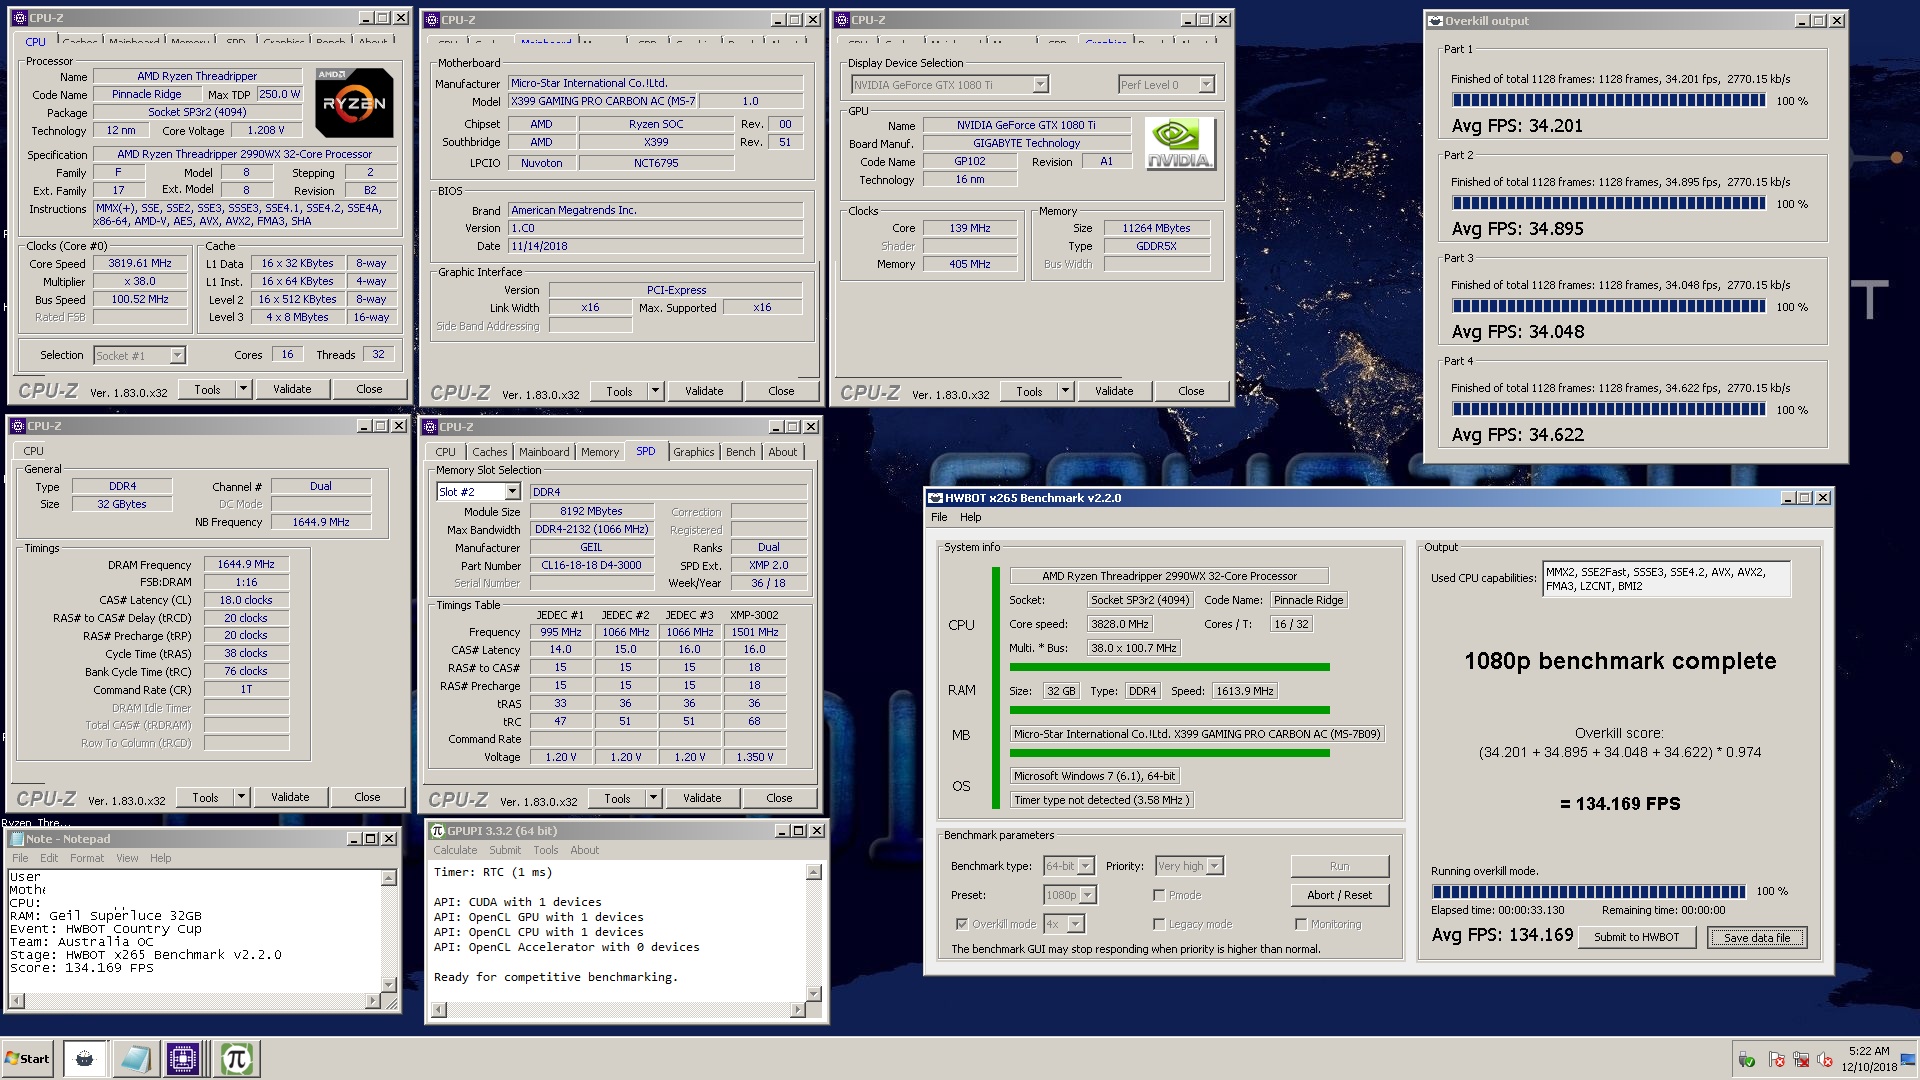Click the NVIDIA logo in CPU-Z Graphics window
This screenshot has width=1920, height=1080.
pyautogui.click(x=1180, y=144)
